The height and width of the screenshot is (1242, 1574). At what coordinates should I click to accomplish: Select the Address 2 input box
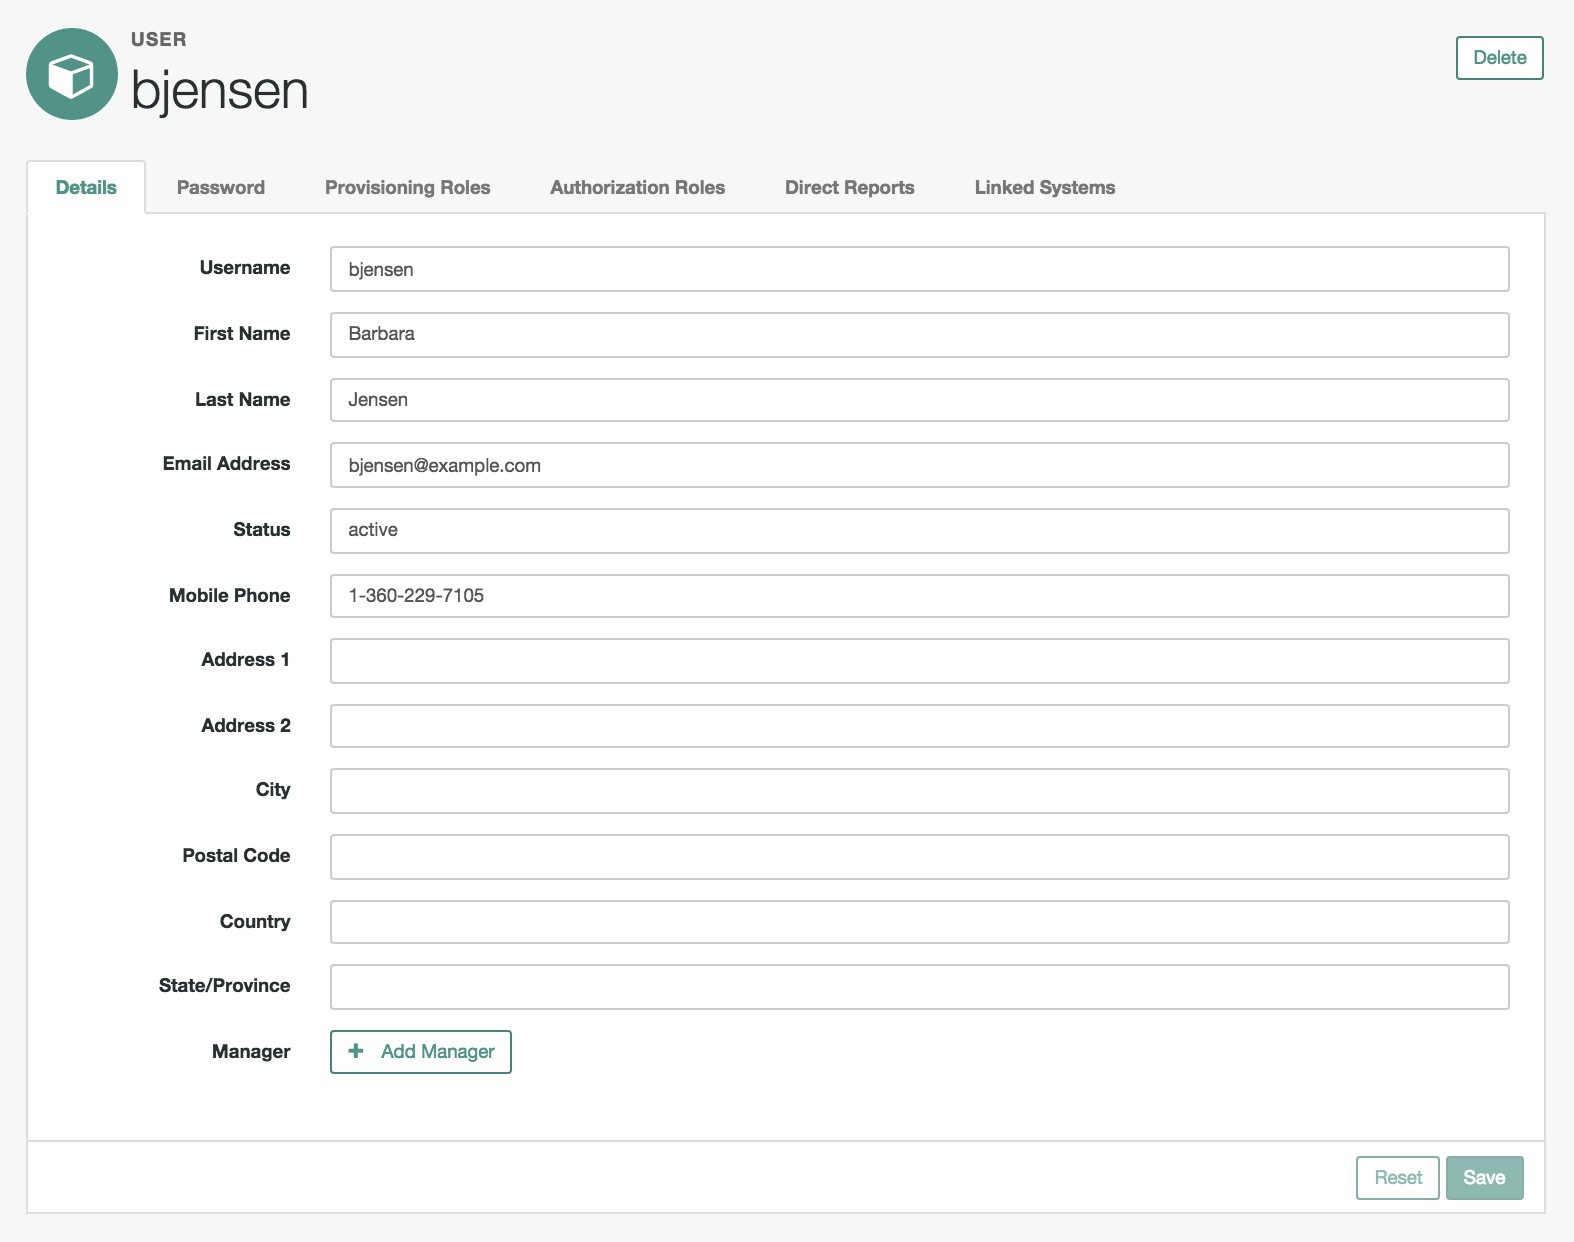[x=919, y=726]
